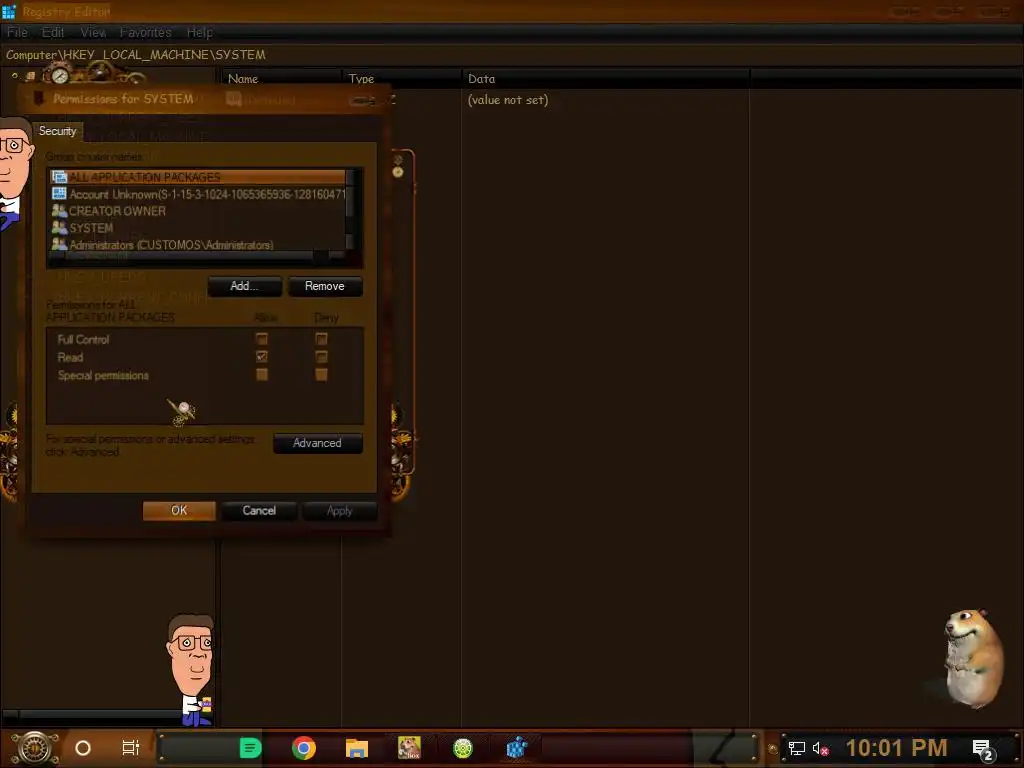Image resolution: width=1024 pixels, height=768 pixels.
Task: Click the Apply button
Action: click(x=340, y=511)
